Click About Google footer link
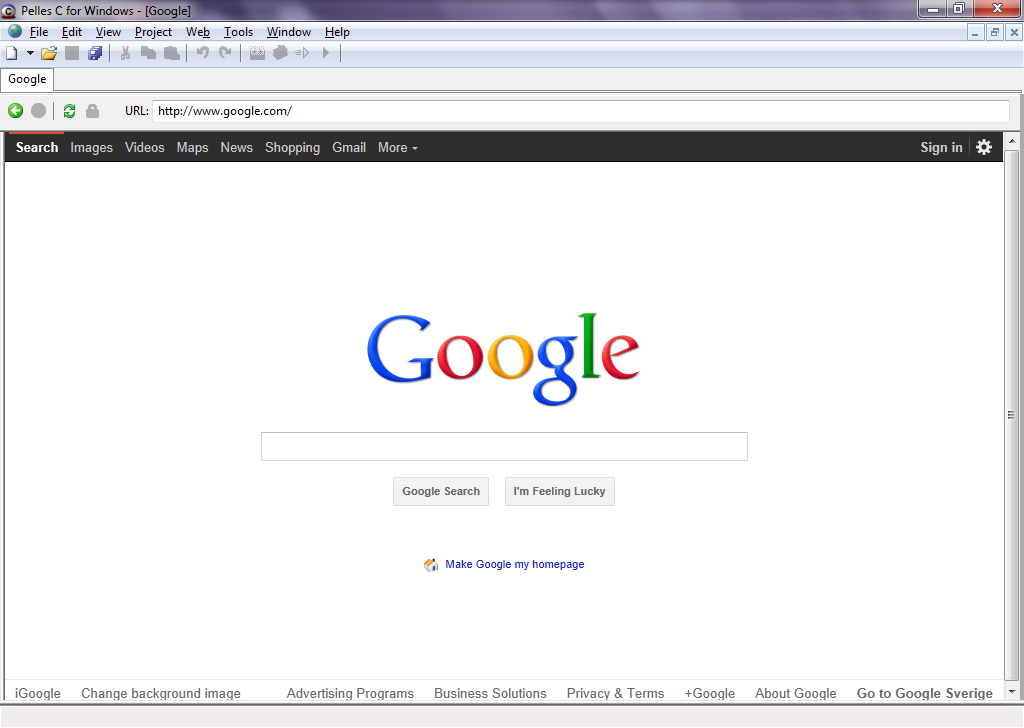The height and width of the screenshot is (728, 1024). pos(795,693)
